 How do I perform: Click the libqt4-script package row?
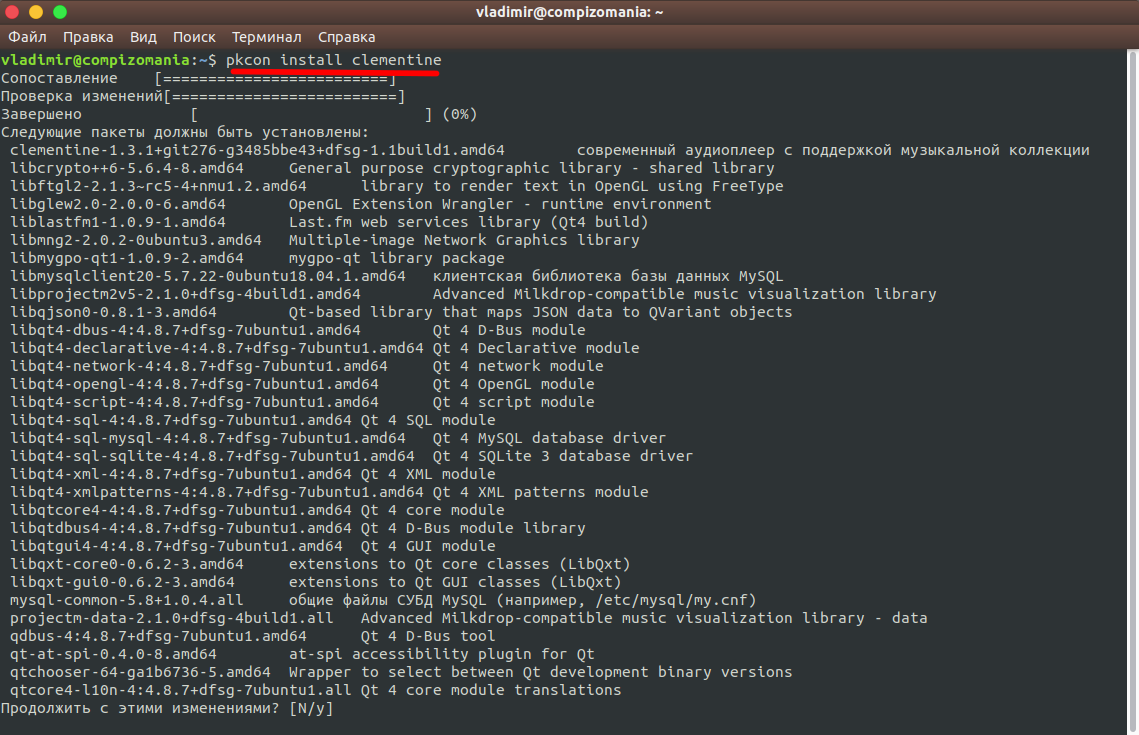(302, 402)
